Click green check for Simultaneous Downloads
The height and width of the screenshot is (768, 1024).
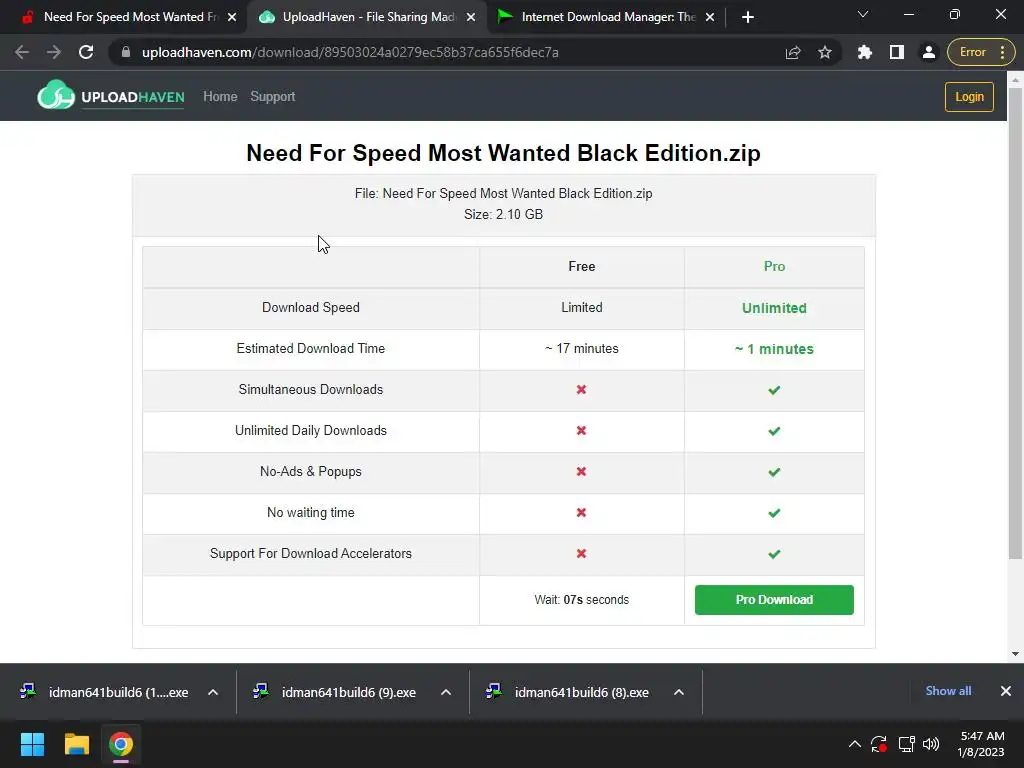[x=774, y=390]
